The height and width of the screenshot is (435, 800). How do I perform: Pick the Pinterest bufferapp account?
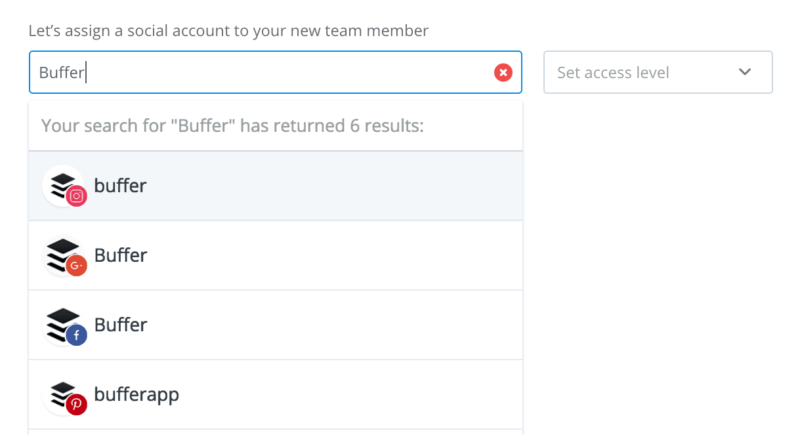(x=276, y=394)
